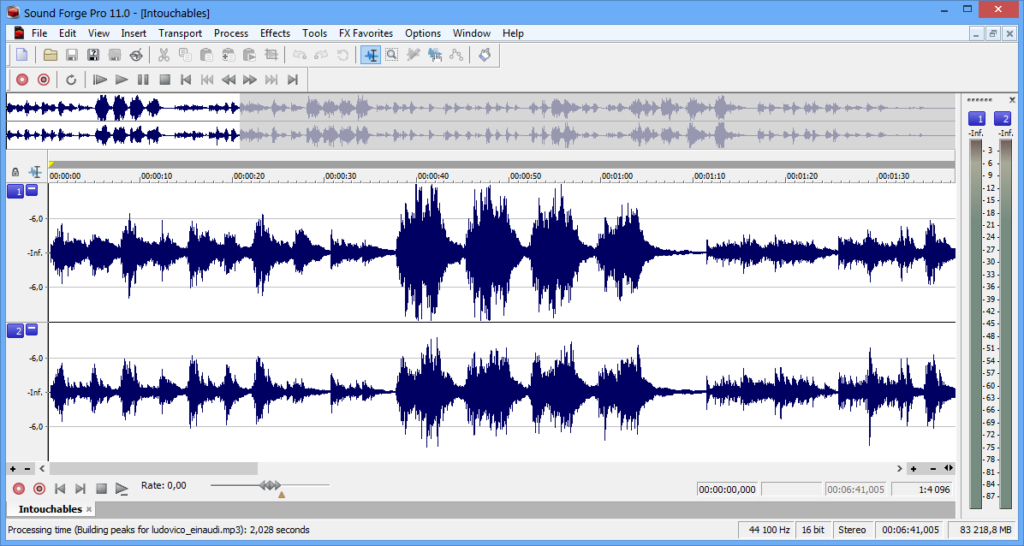Click the Save As icon with question mark
1024x546 pixels.
tap(93, 55)
